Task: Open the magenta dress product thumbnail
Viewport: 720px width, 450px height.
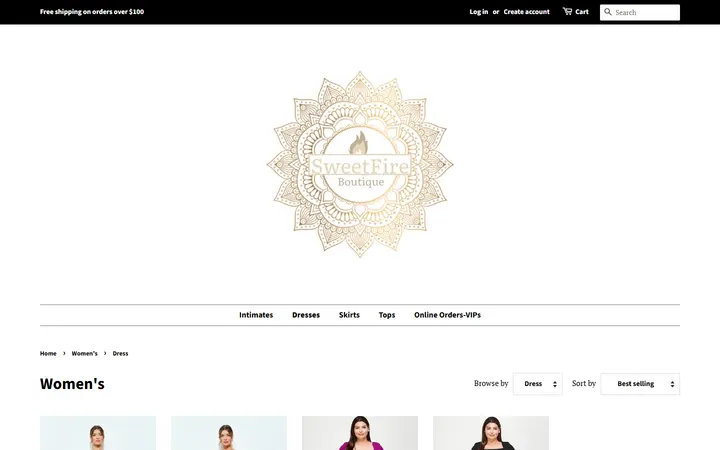Action: pos(360,433)
